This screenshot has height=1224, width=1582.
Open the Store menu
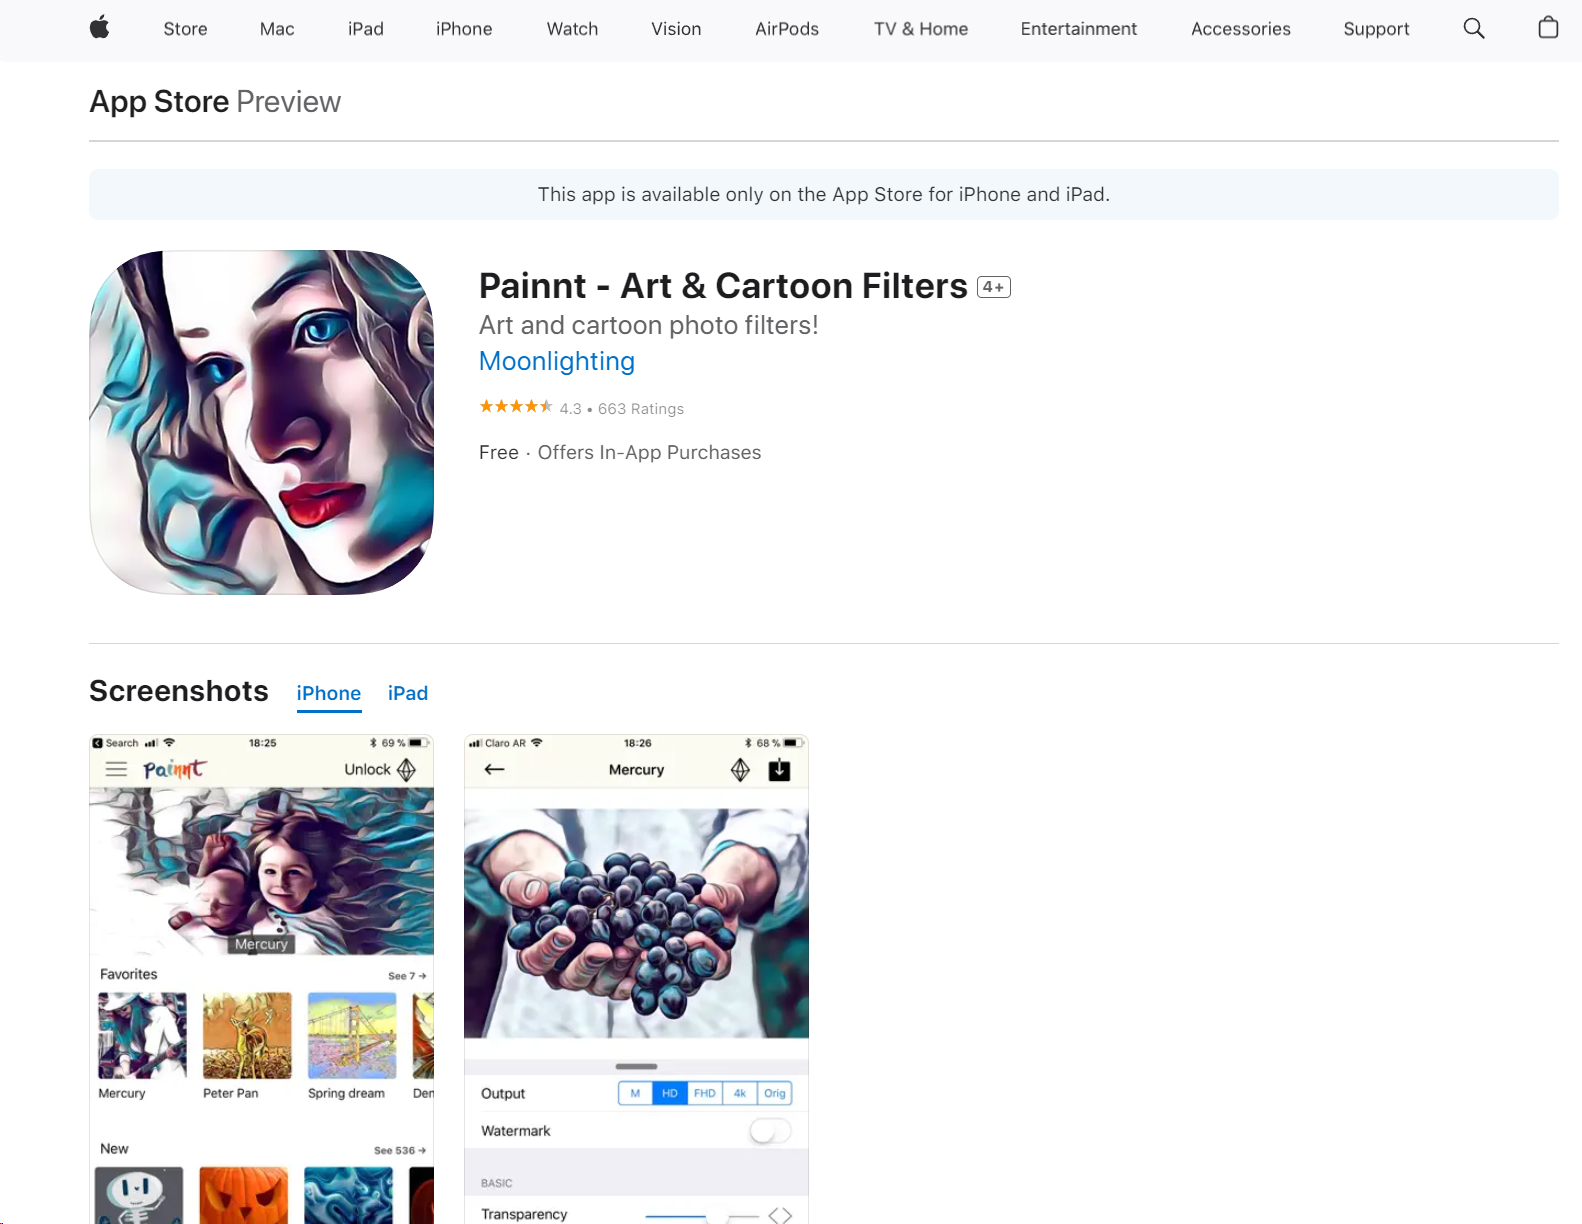[185, 29]
